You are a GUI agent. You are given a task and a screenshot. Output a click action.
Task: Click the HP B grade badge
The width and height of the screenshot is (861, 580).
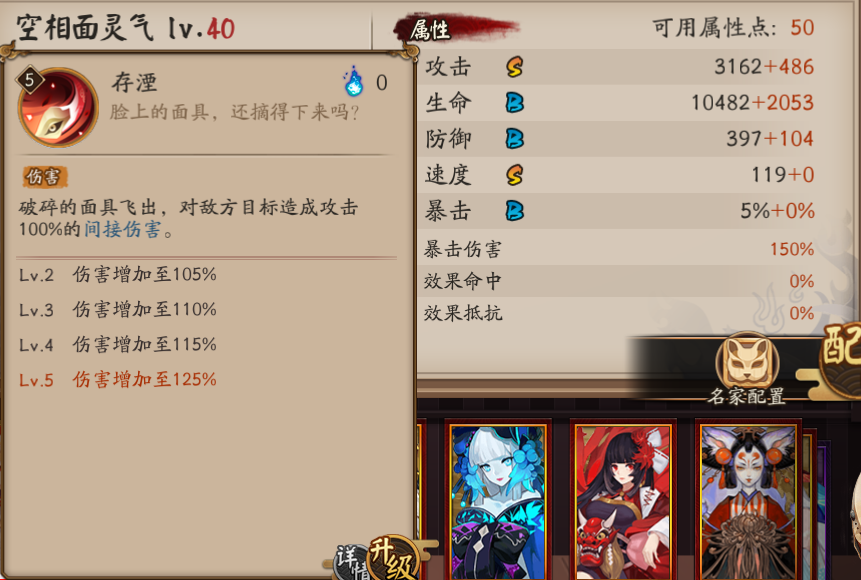pyautogui.click(x=515, y=103)
